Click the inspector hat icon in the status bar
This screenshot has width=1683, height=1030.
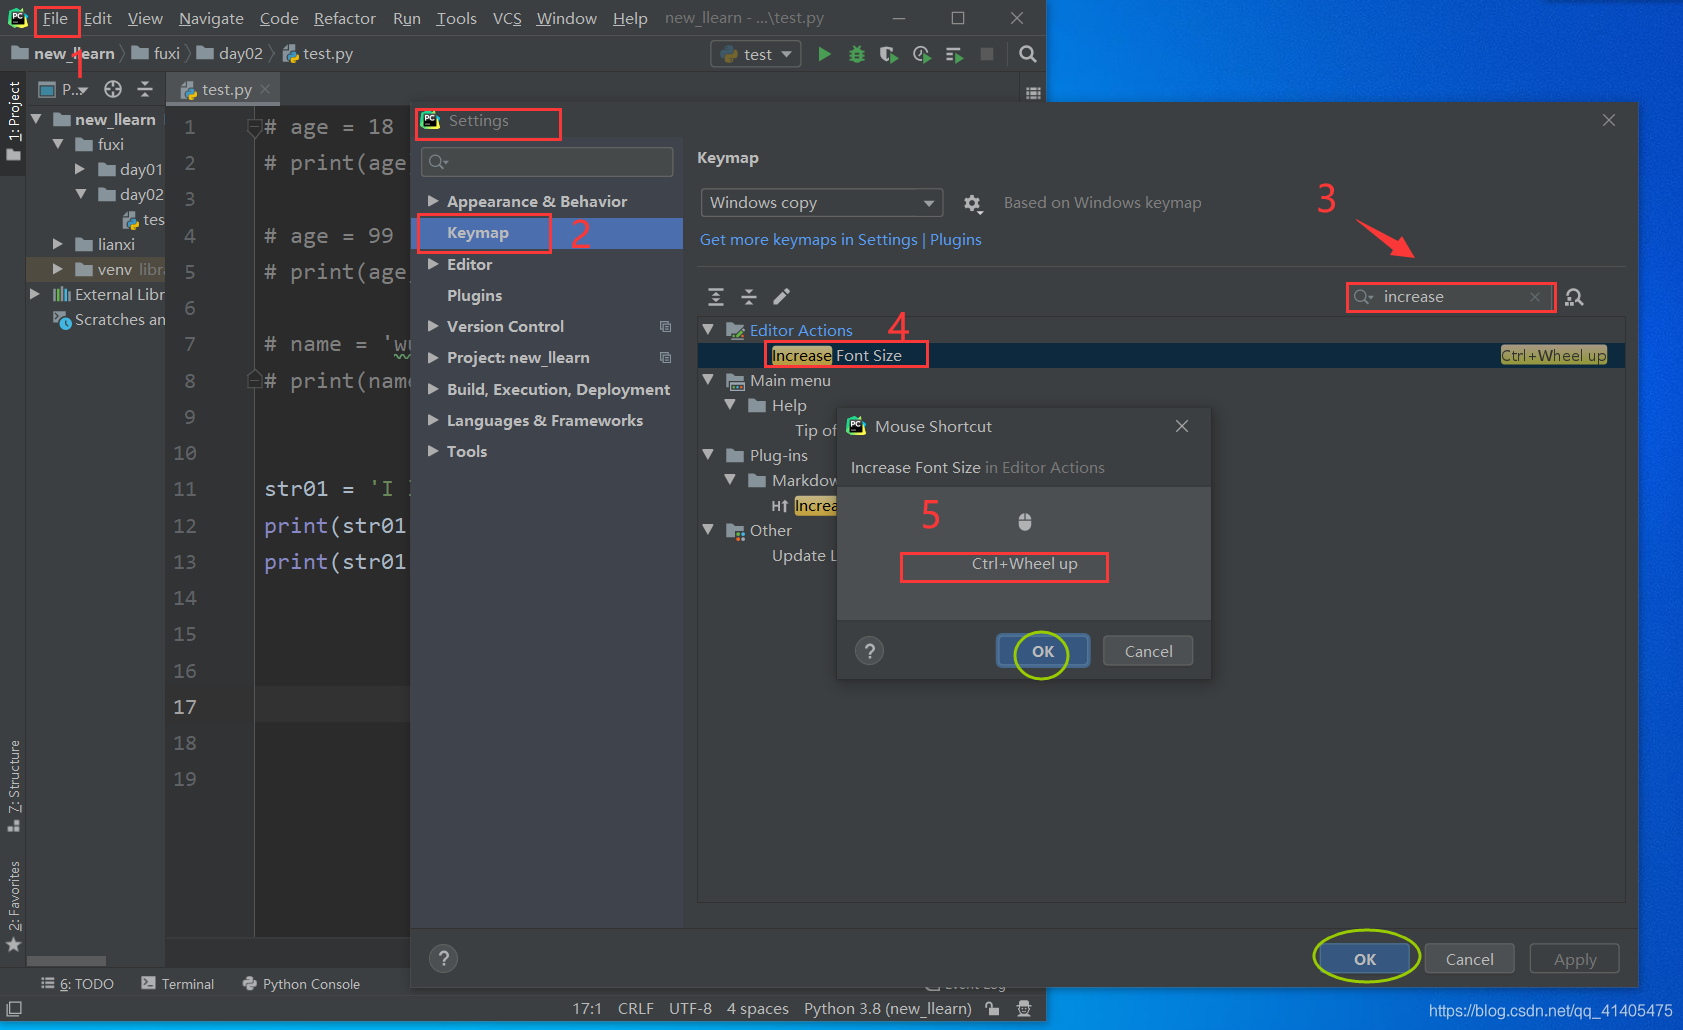click(x=1024, y=1009)
